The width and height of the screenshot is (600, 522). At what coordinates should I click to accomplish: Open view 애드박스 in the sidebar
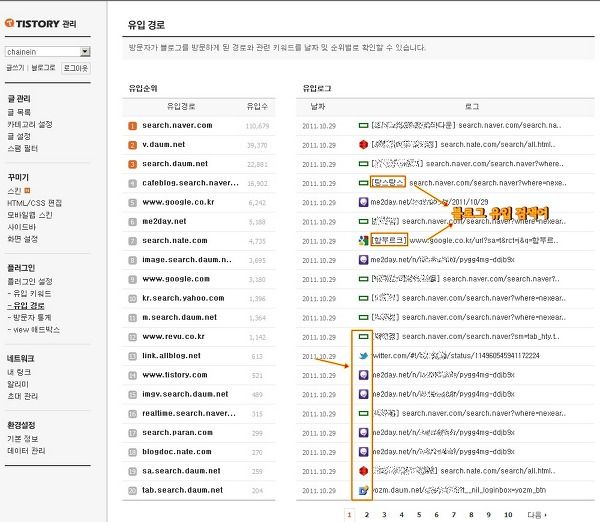click(x=34, y=330)
